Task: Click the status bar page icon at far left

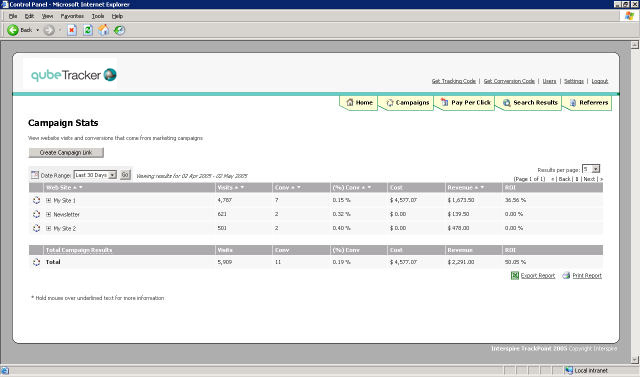Action: pos(5,370)
